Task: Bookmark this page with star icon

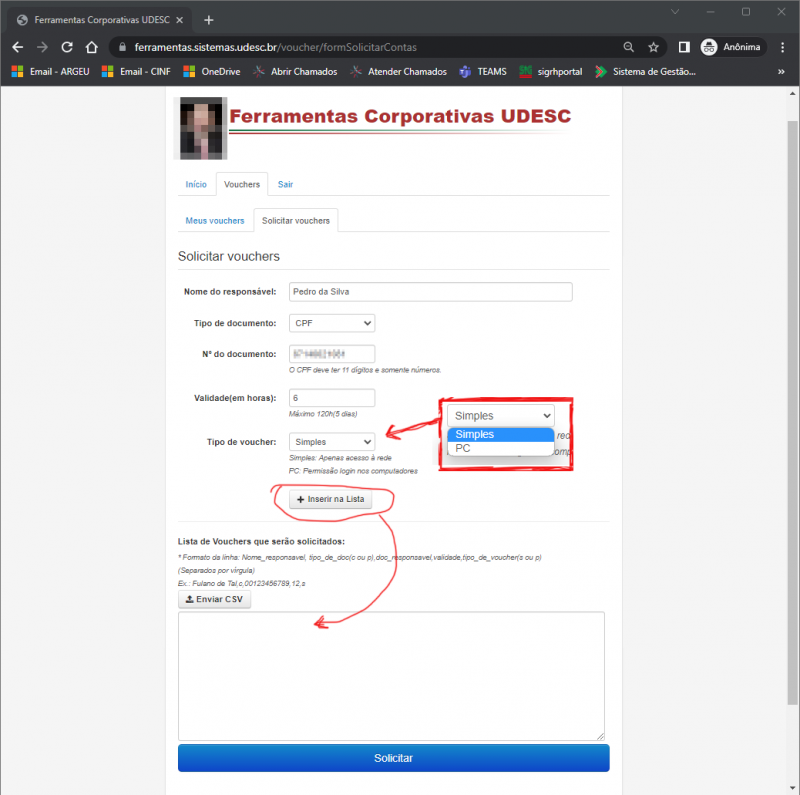Action: pyautogui.click(x=653, y=47)
